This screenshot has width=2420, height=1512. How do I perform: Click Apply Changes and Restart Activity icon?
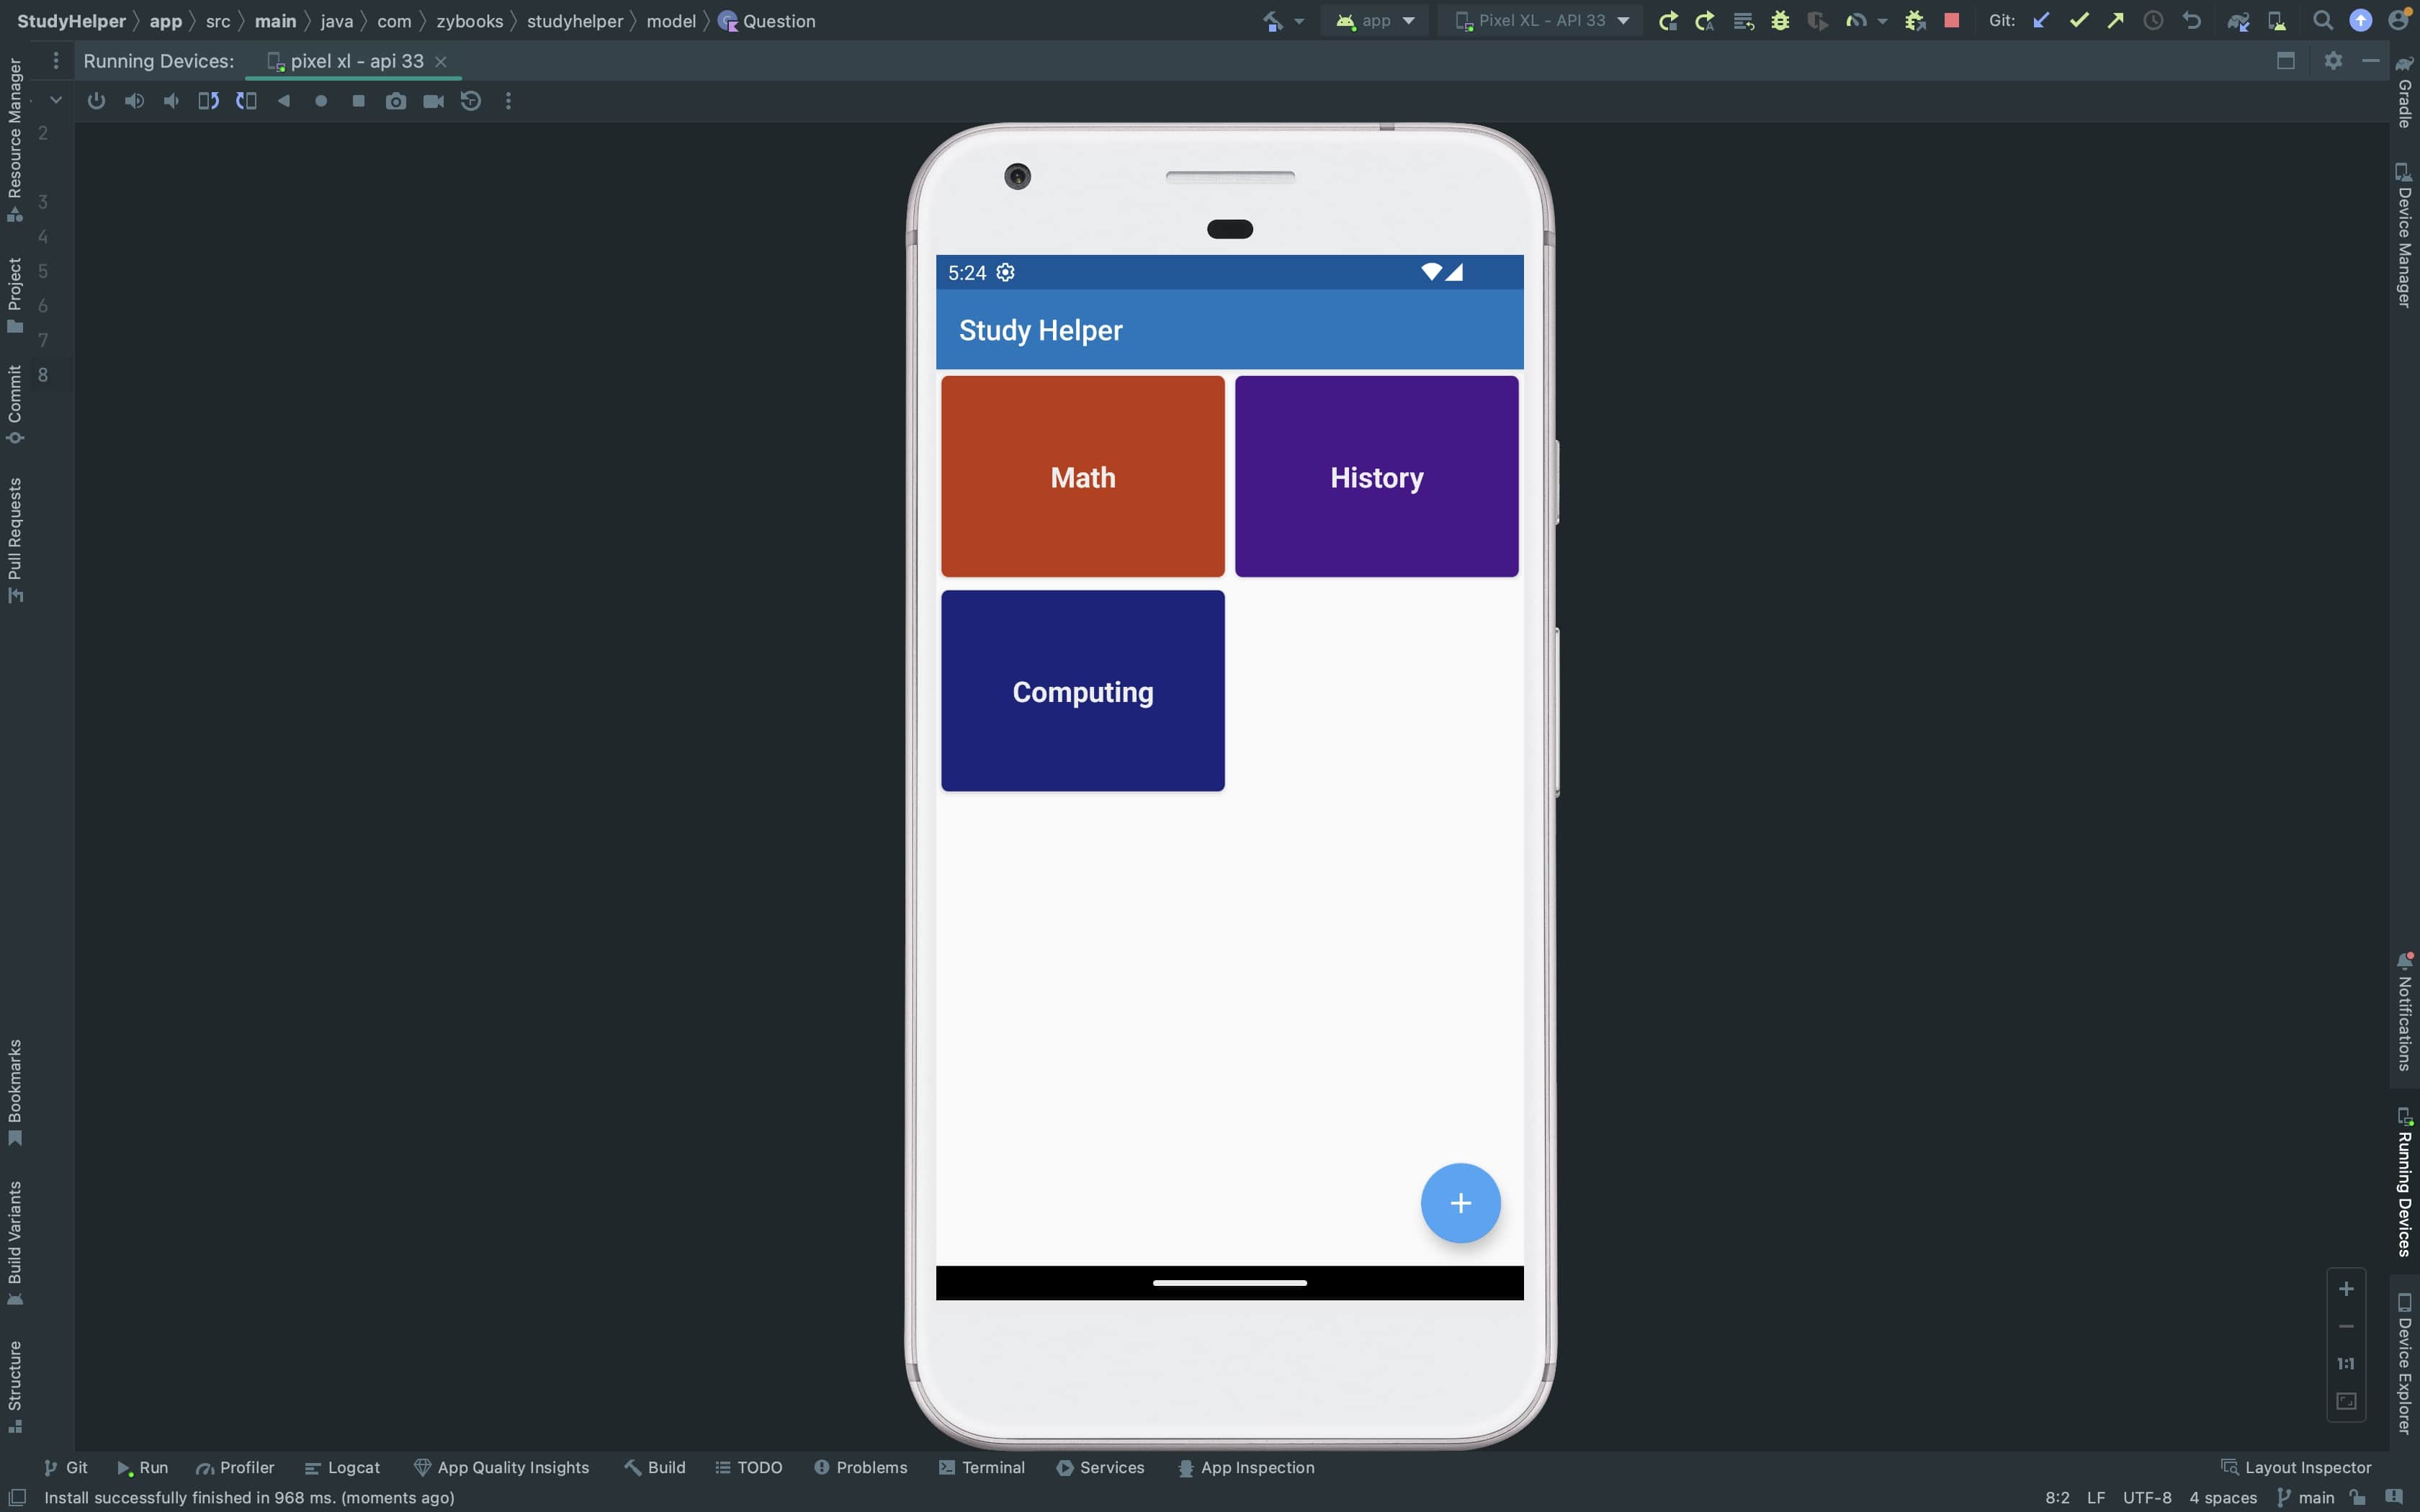[x=1705, y=21]
